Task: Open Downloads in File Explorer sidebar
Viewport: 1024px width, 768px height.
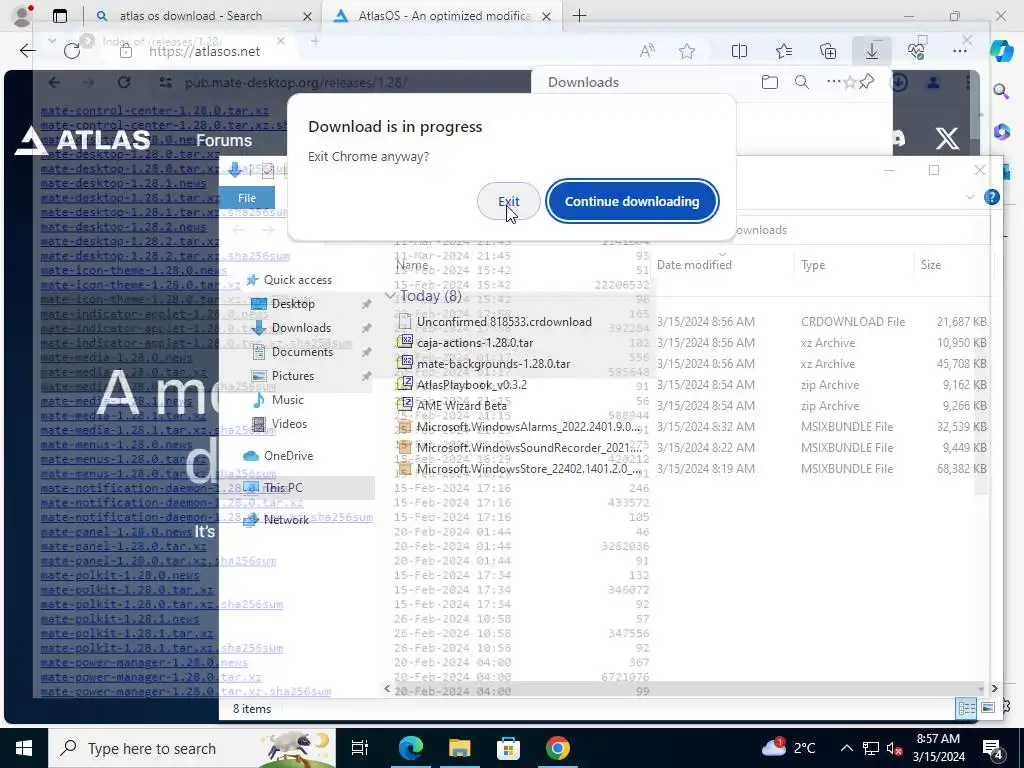Action: pos(301,328)
